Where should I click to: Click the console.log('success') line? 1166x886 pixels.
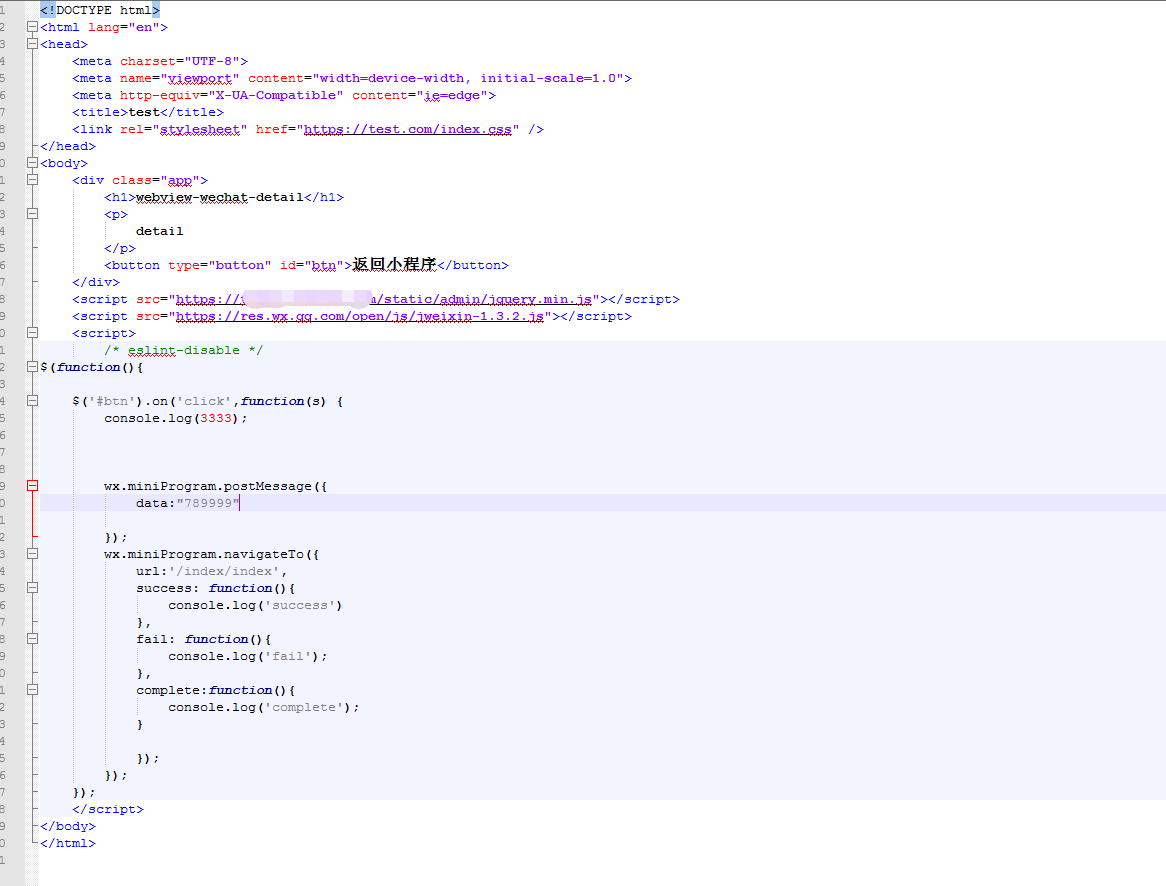pyautogui.click(x=255, y=606)
